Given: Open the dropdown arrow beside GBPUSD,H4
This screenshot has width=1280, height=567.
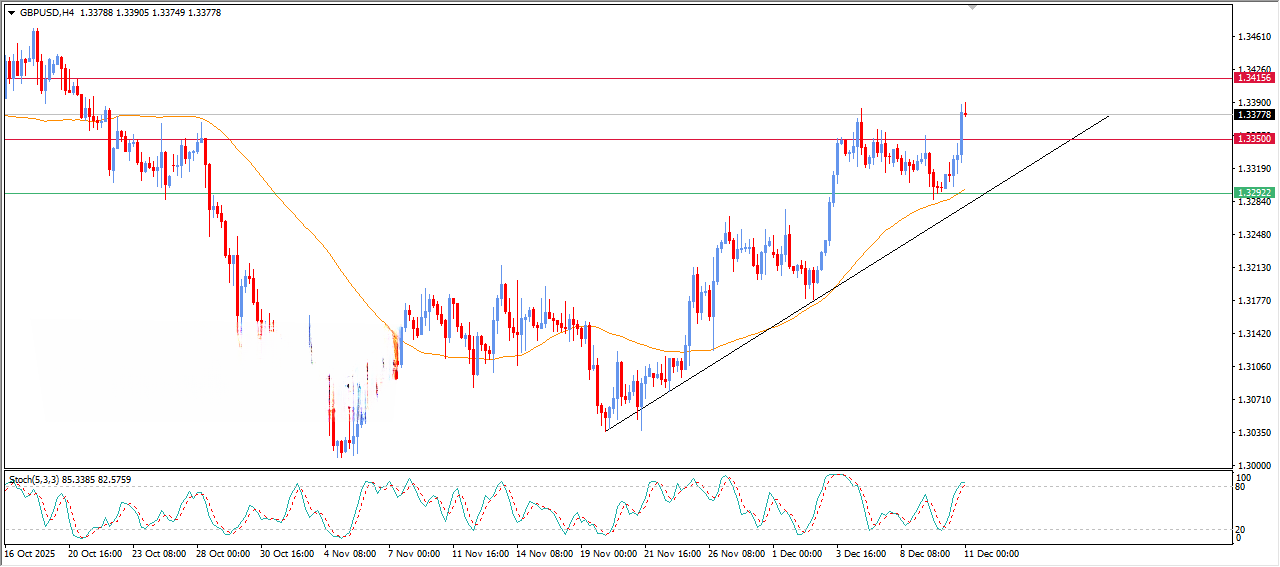Looking at the screenshot, I should [x=12, y=13].
